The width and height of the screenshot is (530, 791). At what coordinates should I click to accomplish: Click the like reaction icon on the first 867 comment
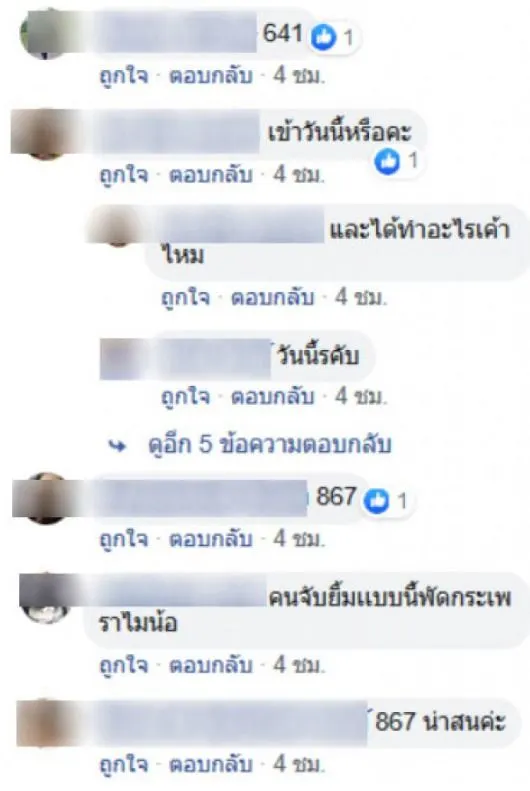377,501
